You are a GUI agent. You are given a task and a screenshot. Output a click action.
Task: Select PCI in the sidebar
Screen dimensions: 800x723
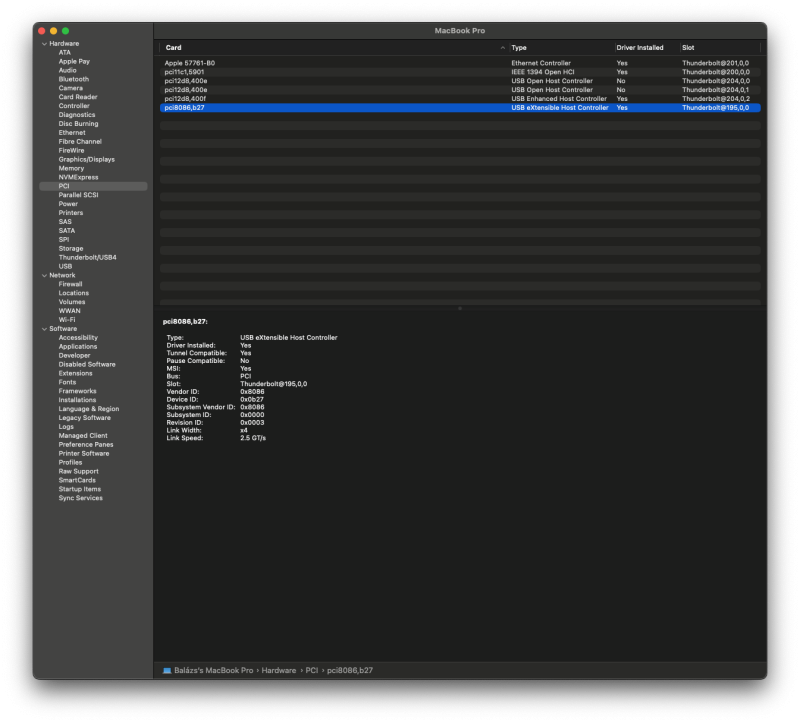(x=93, y=186)
